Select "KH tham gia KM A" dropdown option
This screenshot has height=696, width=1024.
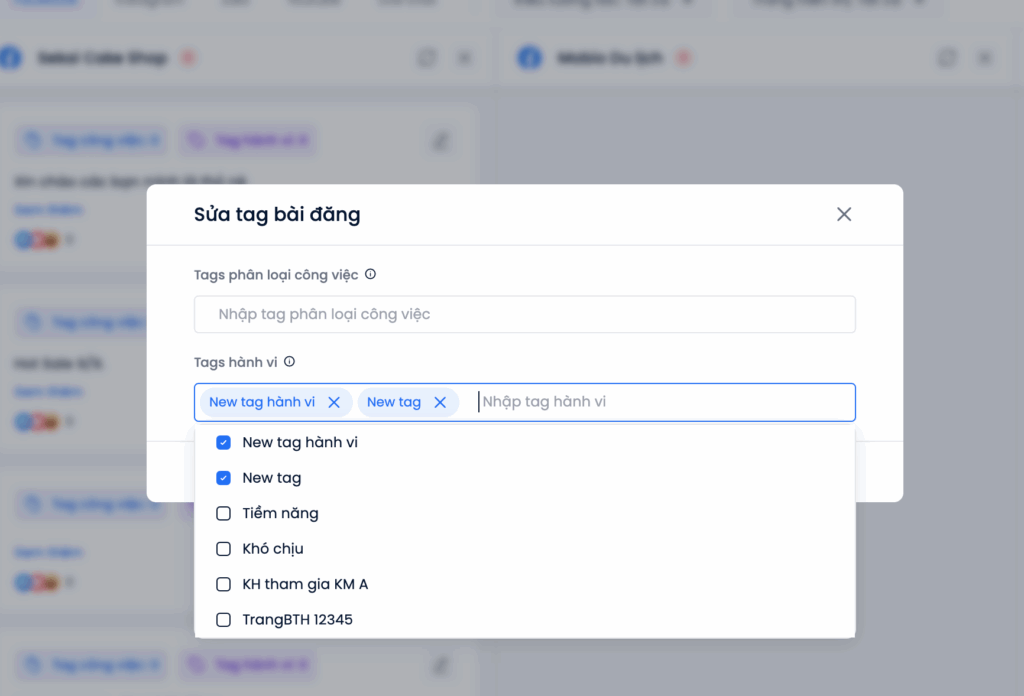point(305,584)
